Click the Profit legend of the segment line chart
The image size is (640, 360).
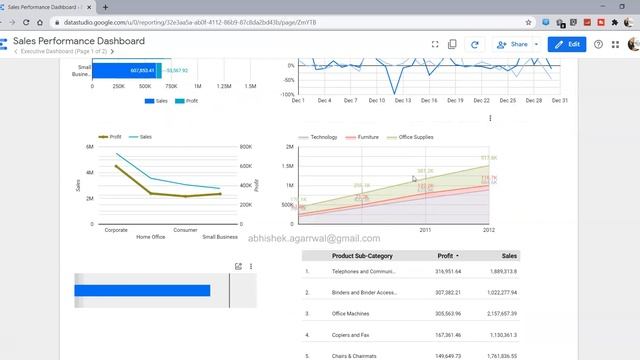[110, 137]
